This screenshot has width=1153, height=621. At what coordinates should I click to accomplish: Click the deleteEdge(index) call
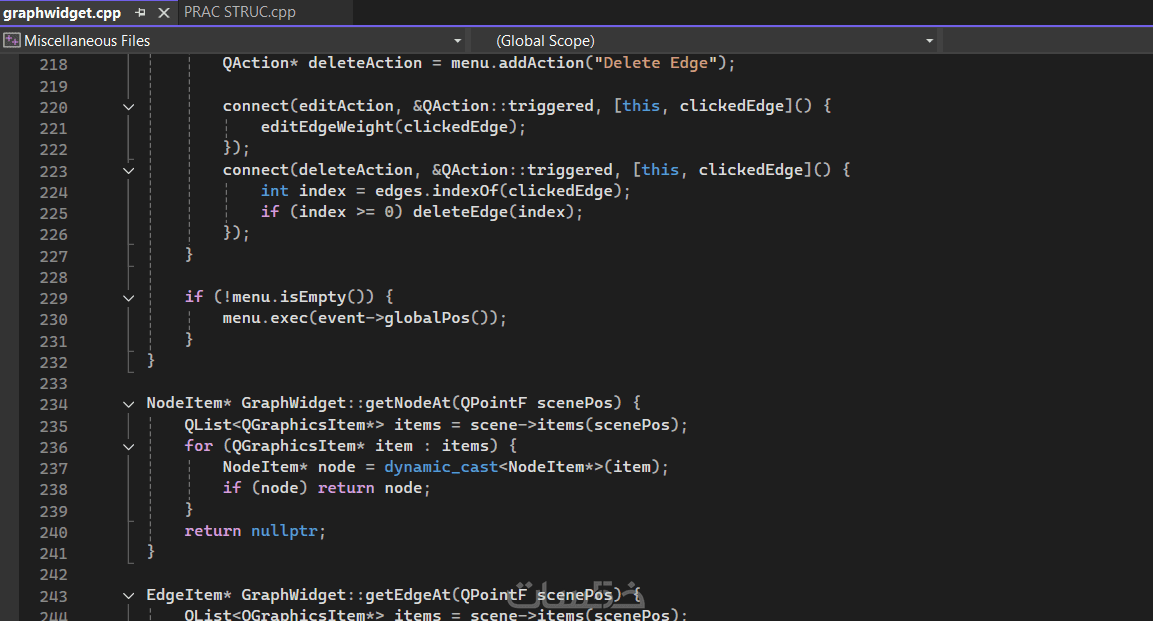(493, 212)
